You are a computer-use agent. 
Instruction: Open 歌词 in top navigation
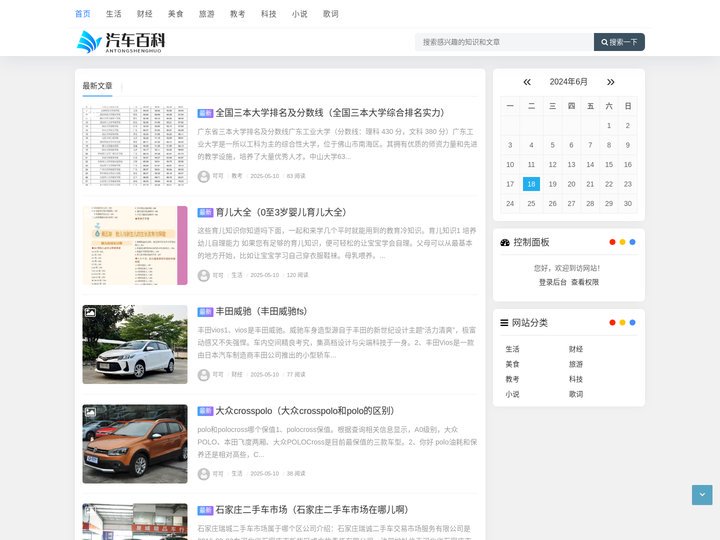pos(331,14)
